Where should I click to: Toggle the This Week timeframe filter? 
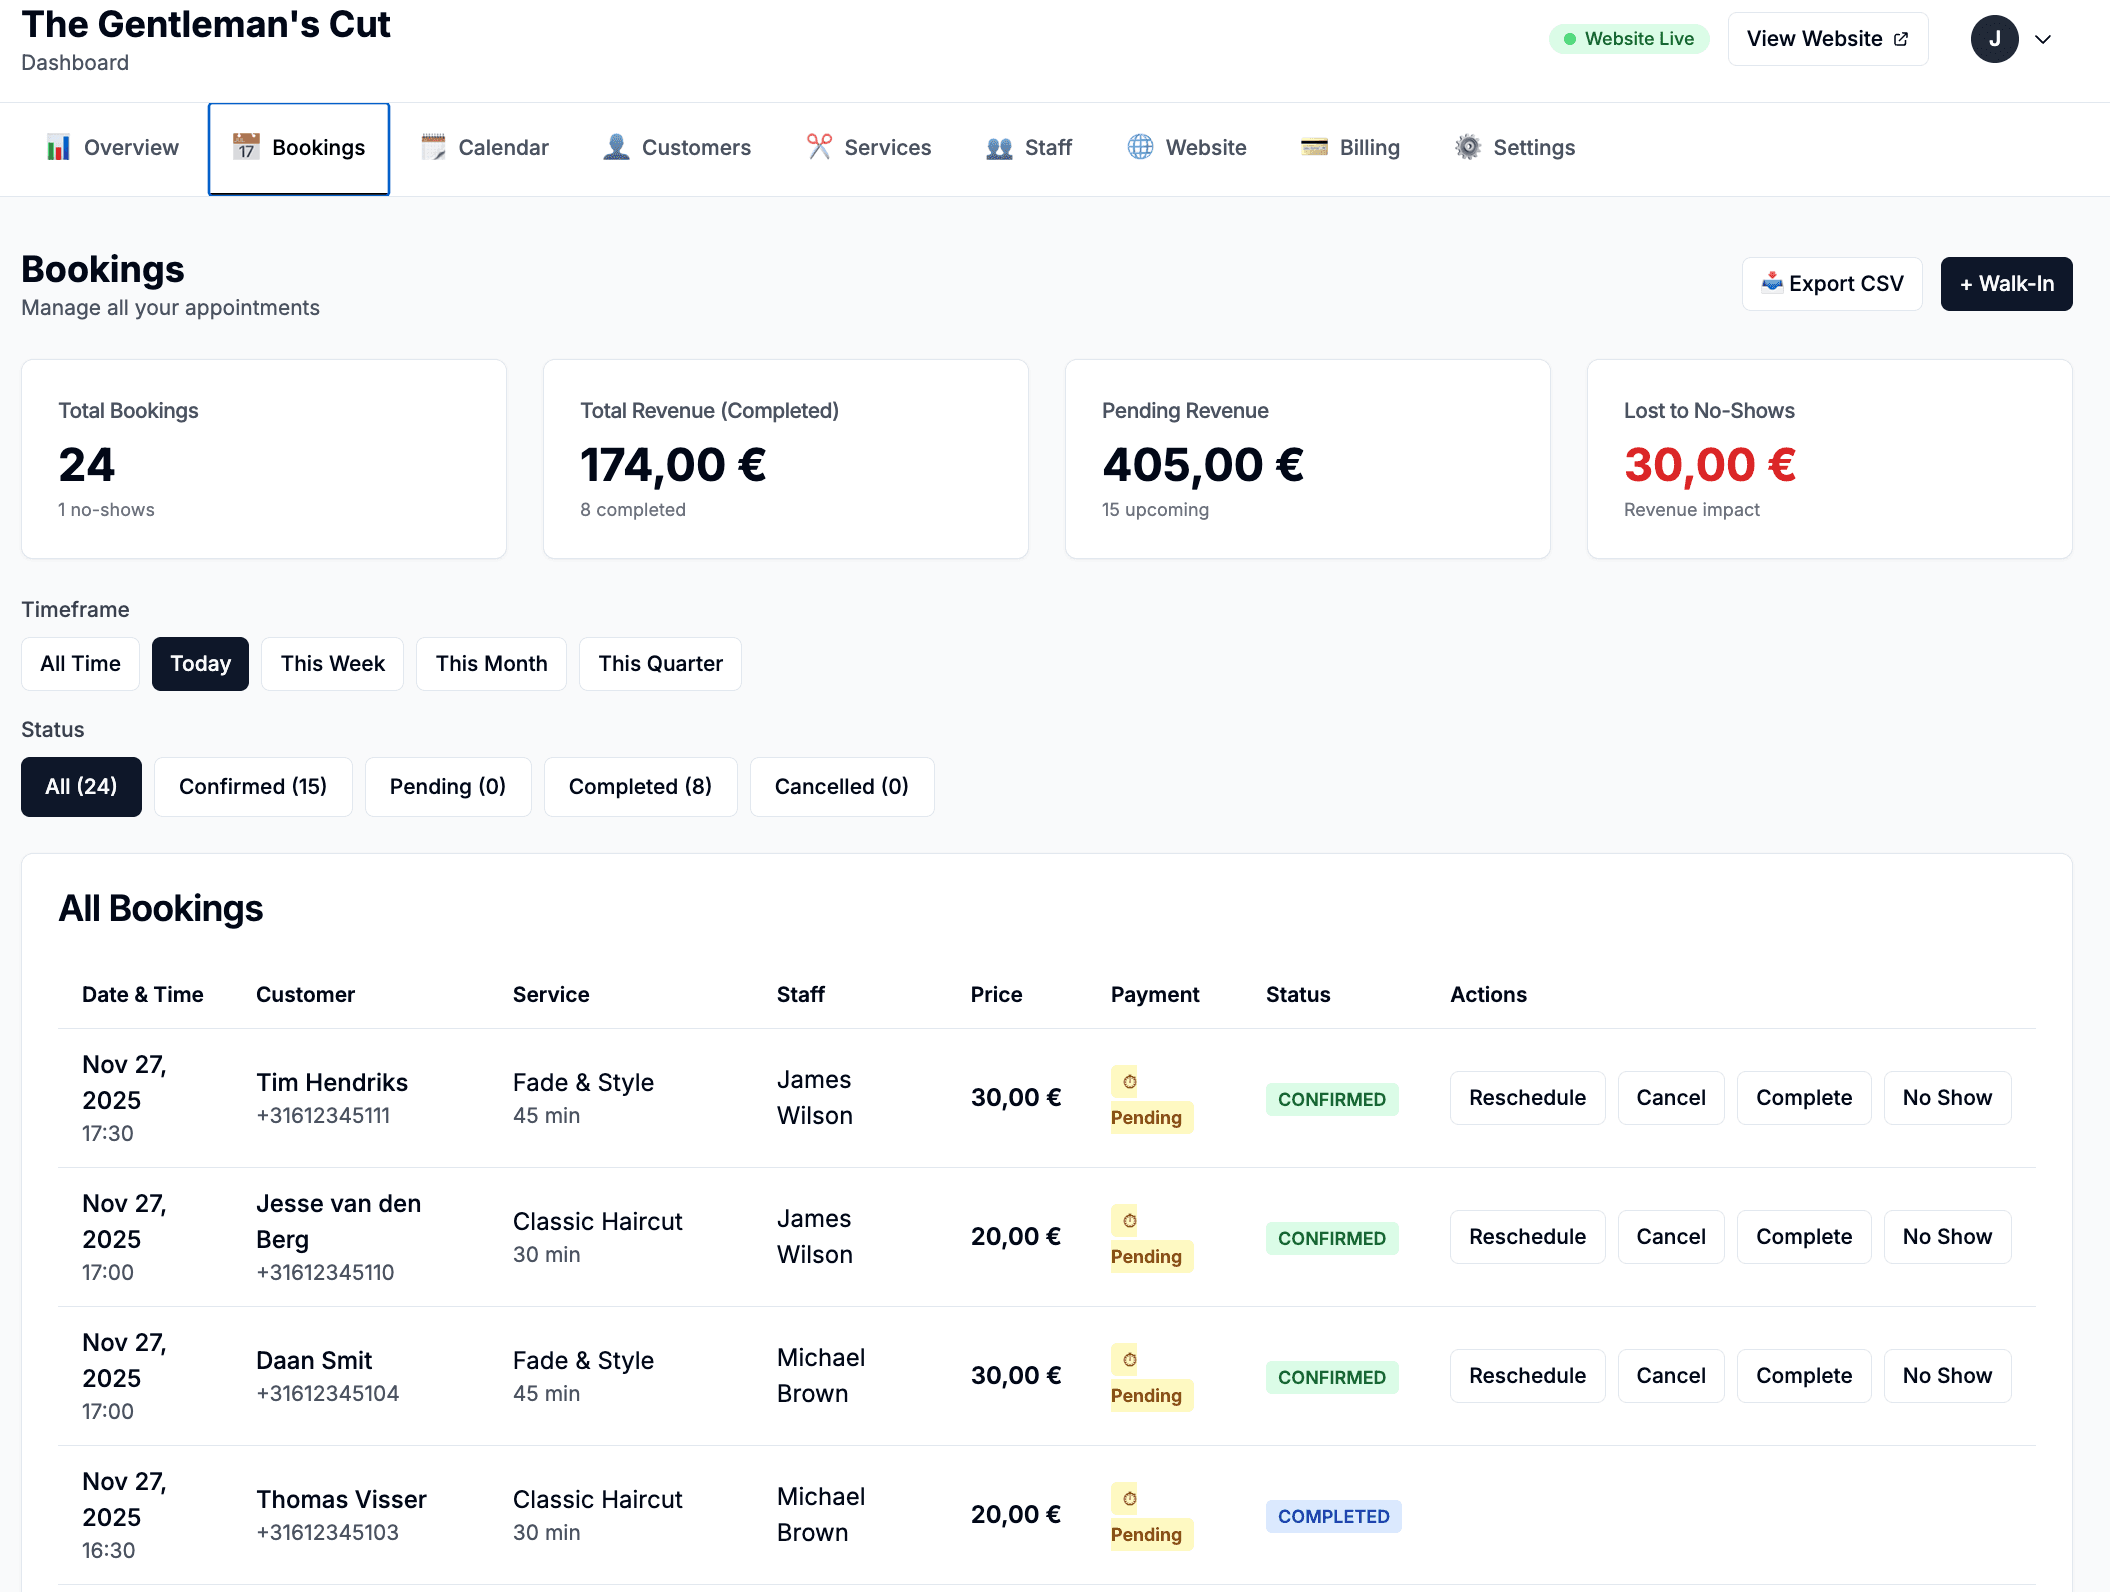click(332, 663)
